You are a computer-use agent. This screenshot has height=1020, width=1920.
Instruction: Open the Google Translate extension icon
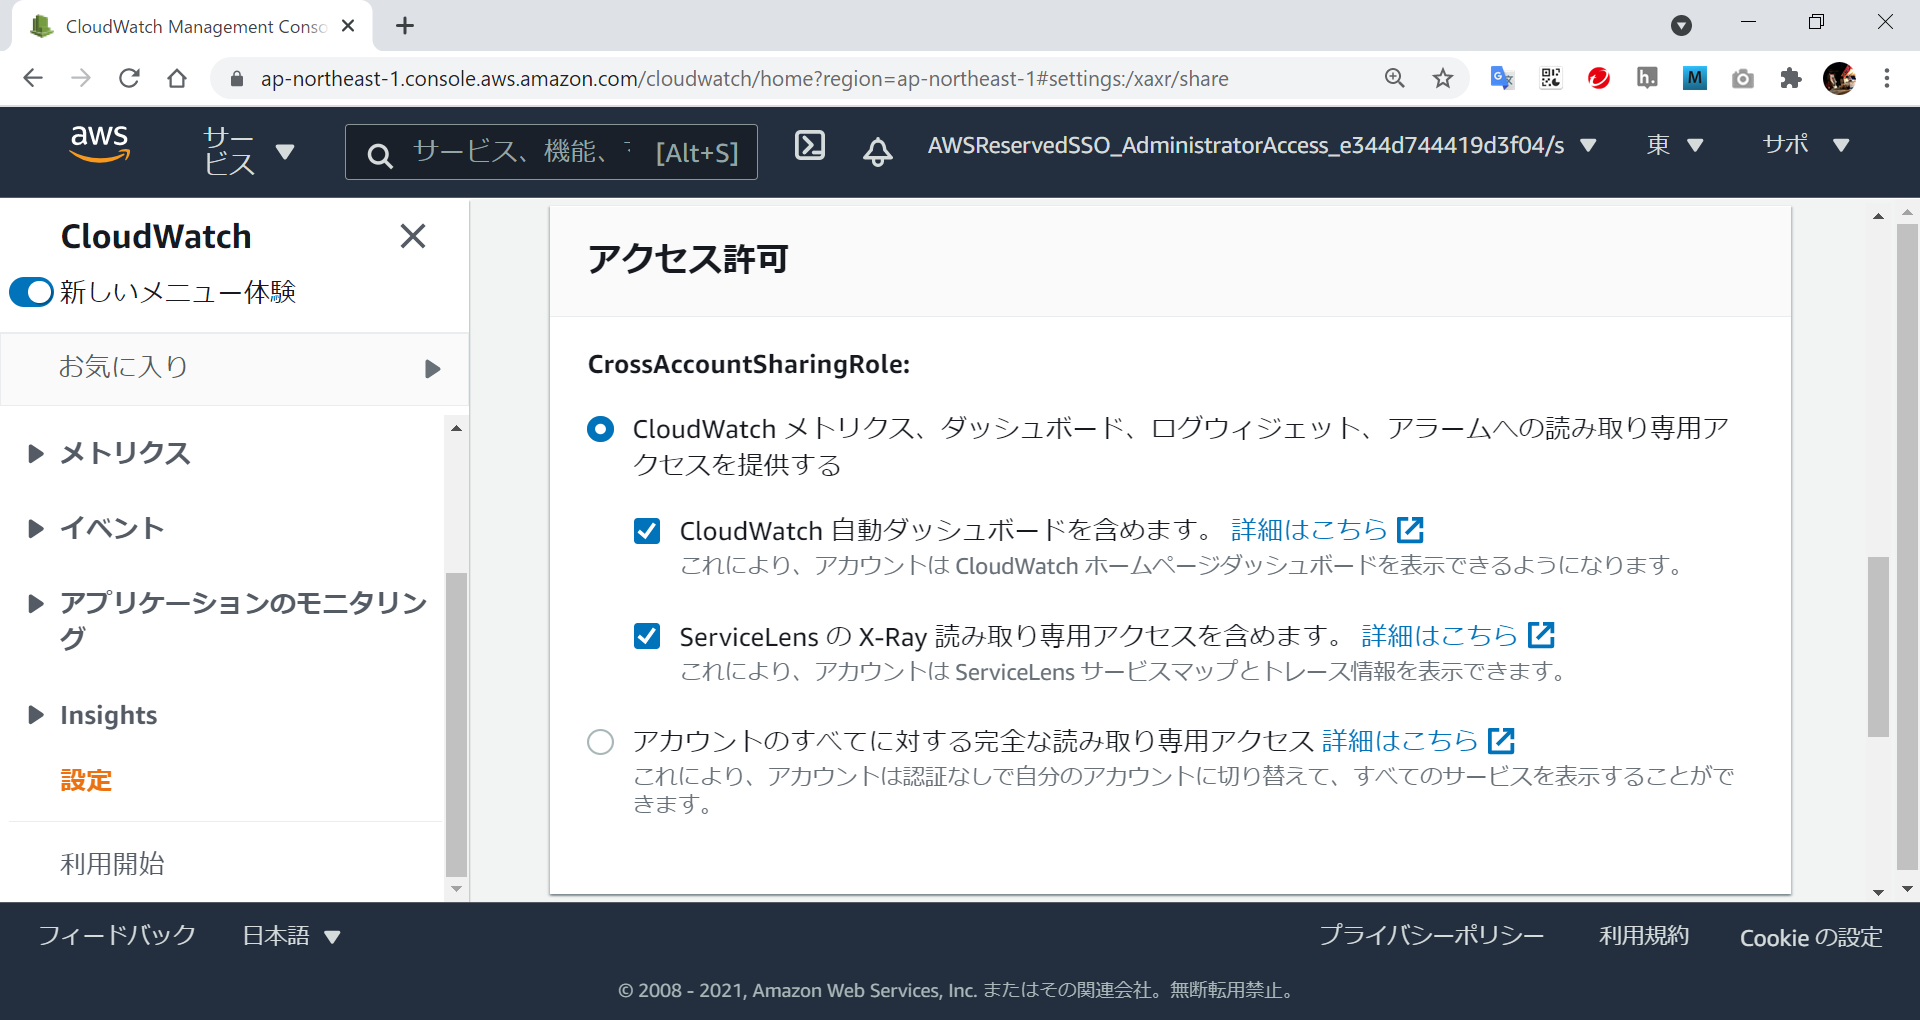(1501, 78)
